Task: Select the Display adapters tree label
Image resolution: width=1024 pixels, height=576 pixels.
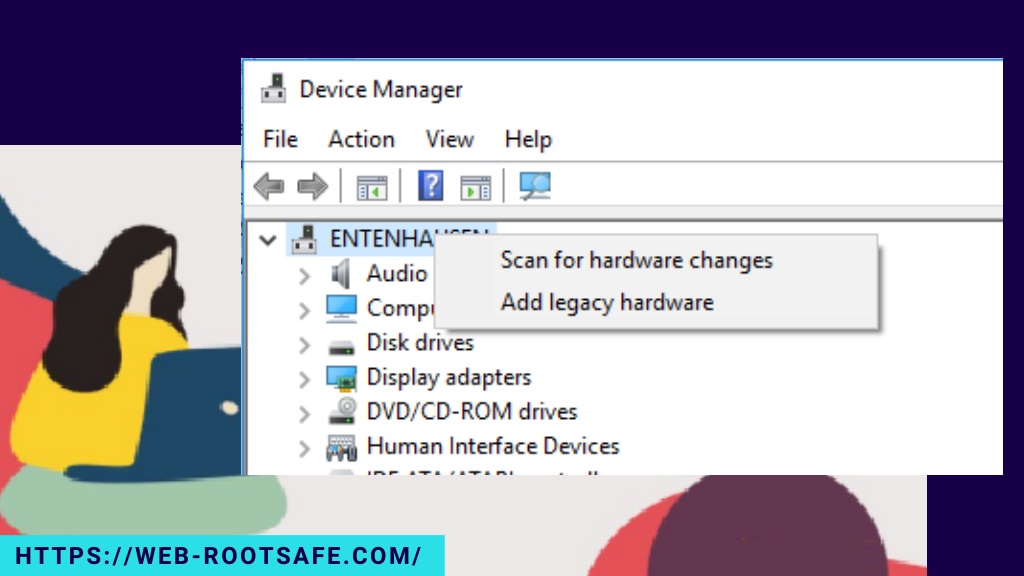Action: [449, 377]
